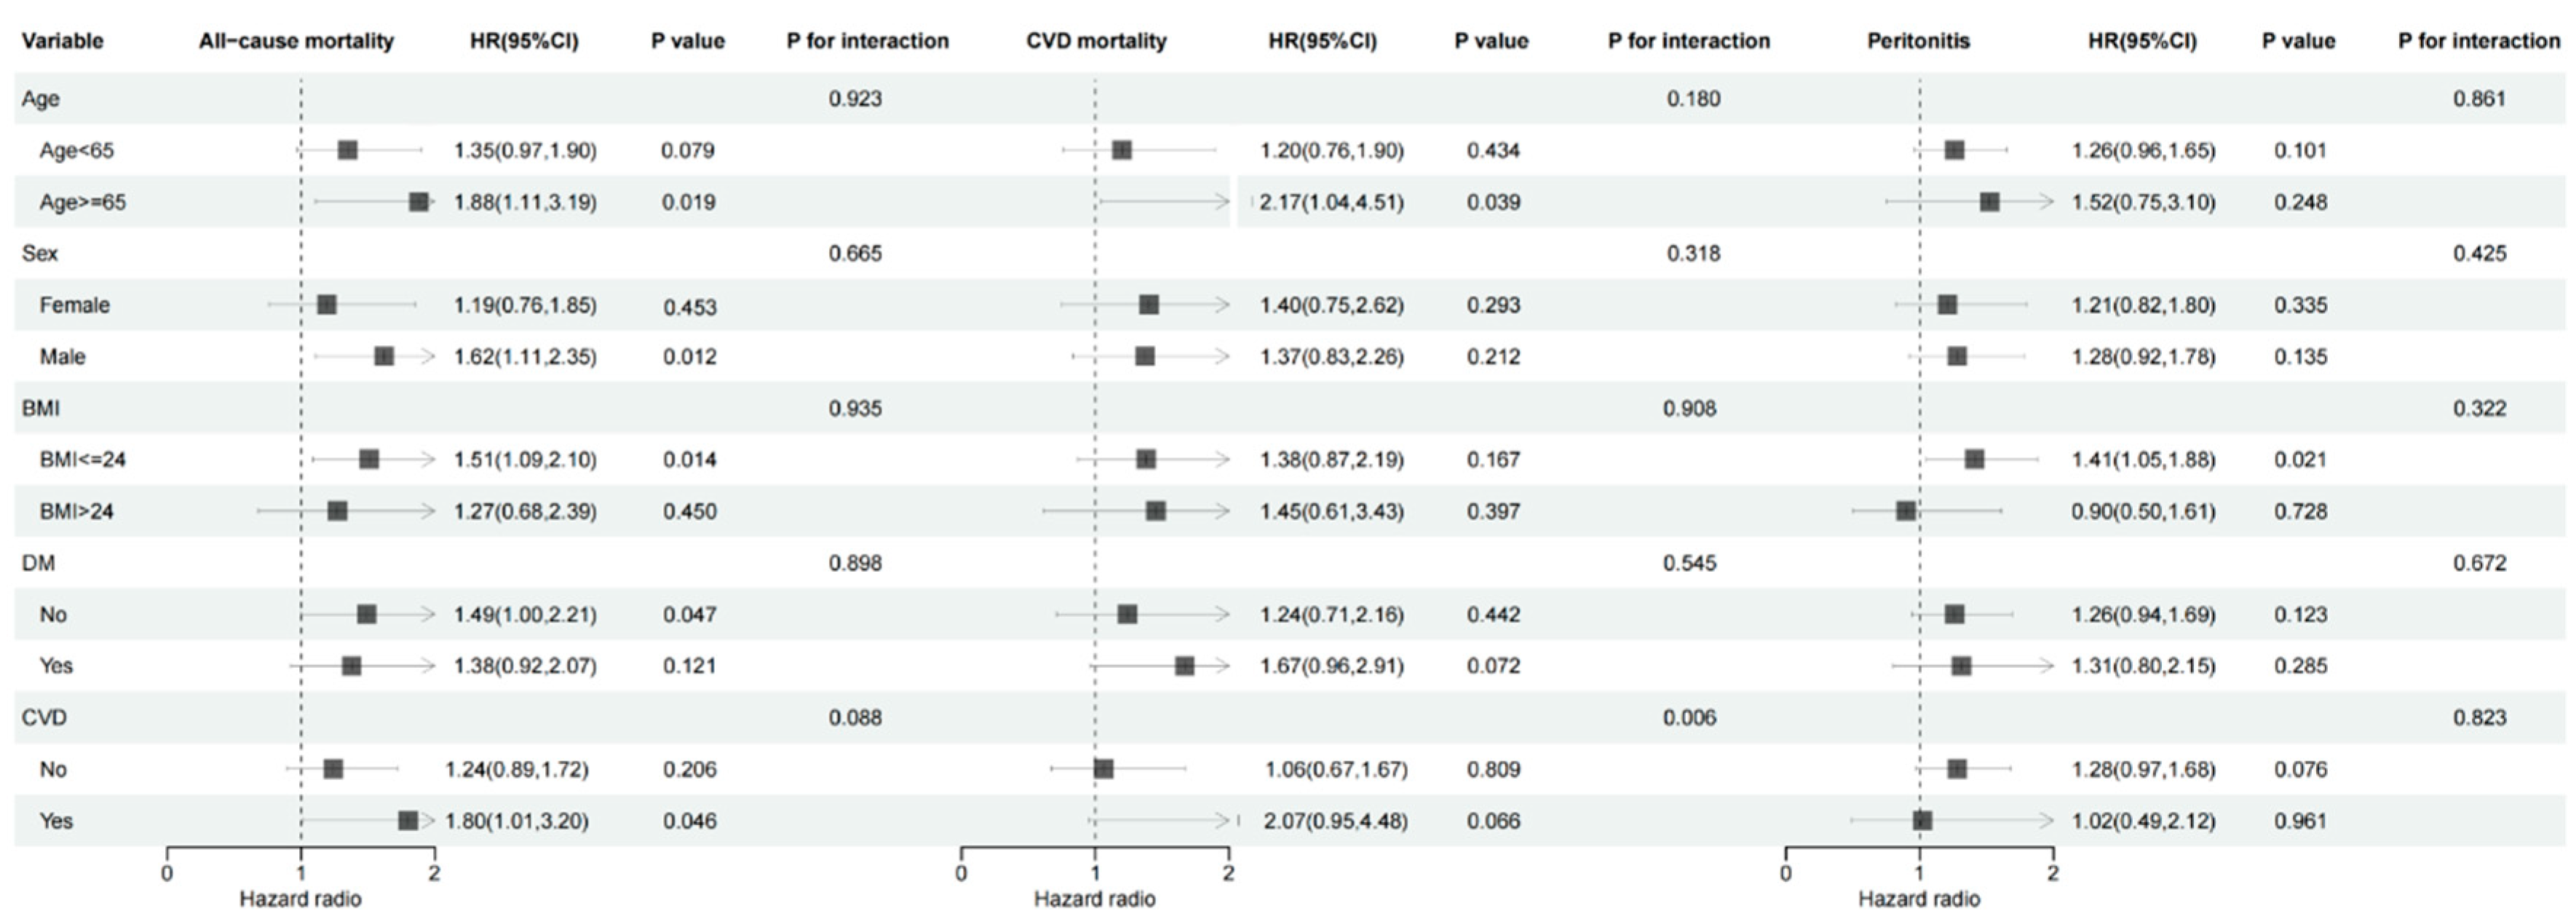2576x922 pixels.
Task: Click the 'Female' row label
Action: 74,305
